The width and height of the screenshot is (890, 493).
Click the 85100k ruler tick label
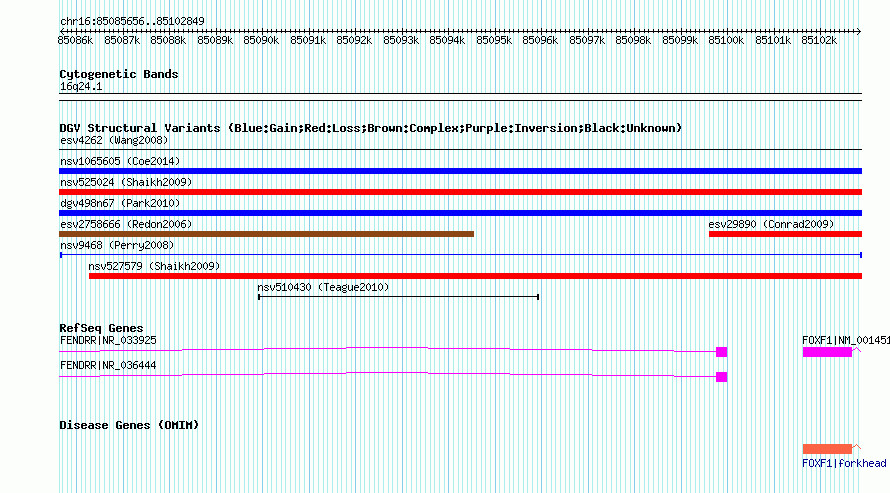[x=726, y=40]
